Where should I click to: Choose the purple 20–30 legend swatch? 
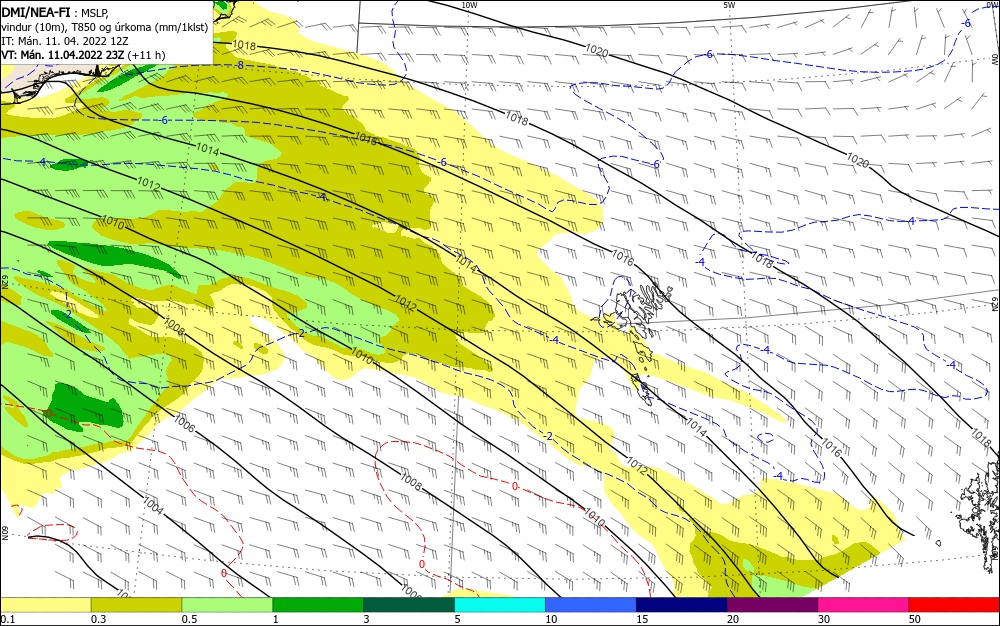point(772,604)
